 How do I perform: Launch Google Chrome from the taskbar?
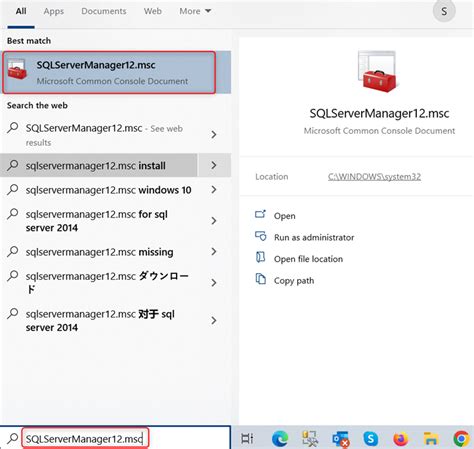point(462,439)
